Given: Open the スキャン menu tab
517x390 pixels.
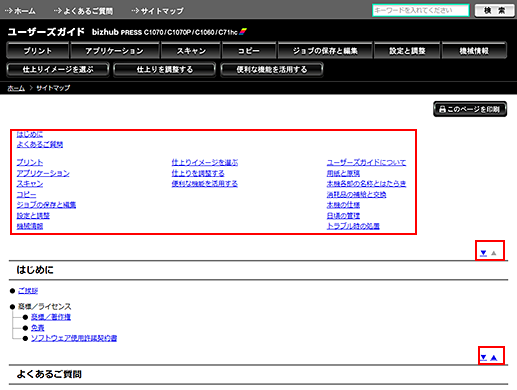Looking at the screenshot, I should [191, 51].
